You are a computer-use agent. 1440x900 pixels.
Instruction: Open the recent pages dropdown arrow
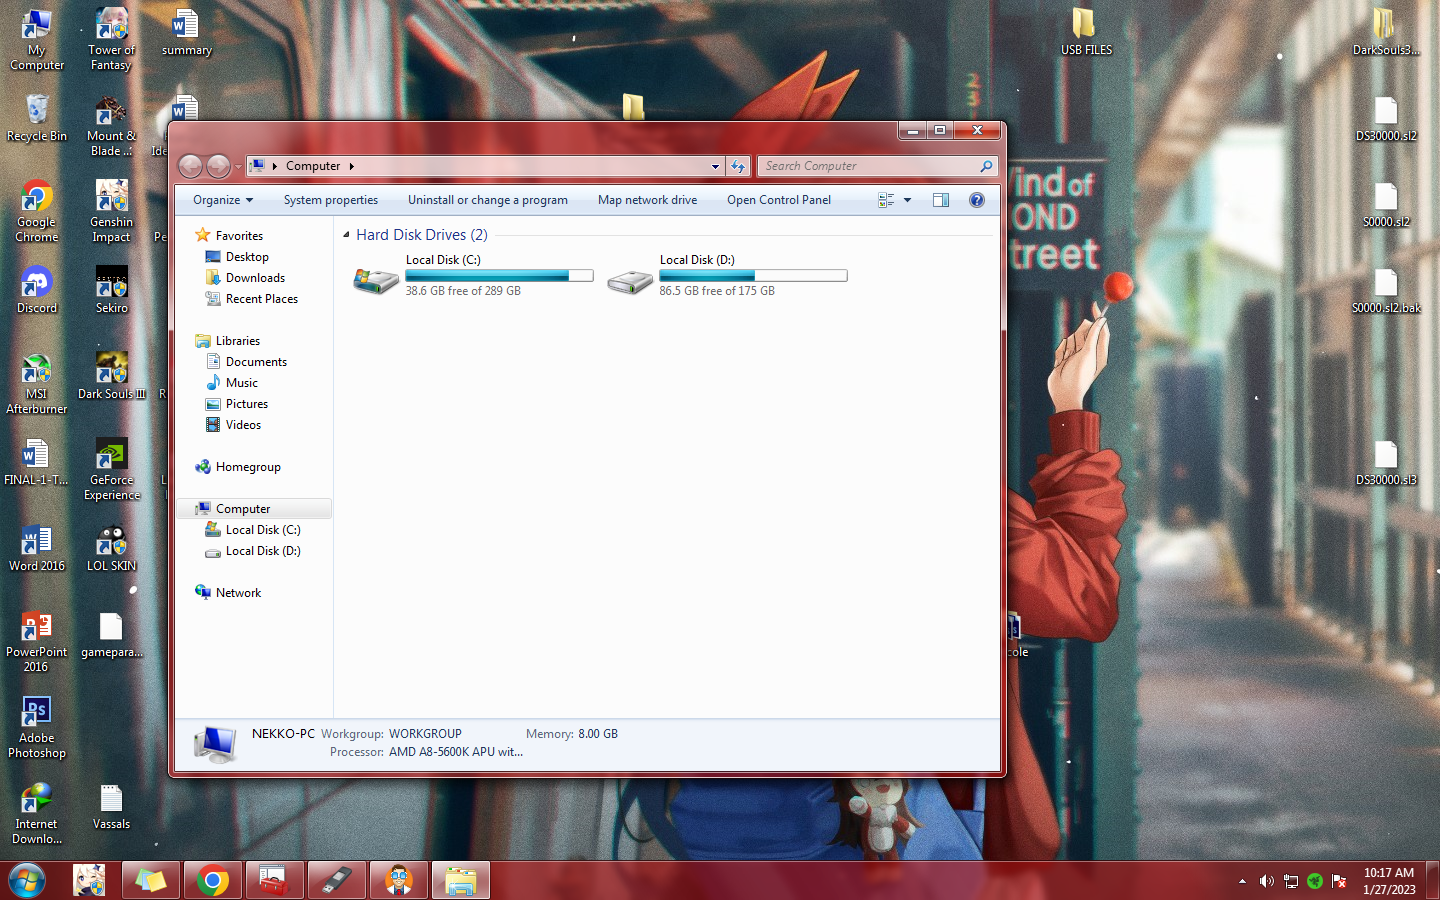pyautogui.click(x=238, y=167)
